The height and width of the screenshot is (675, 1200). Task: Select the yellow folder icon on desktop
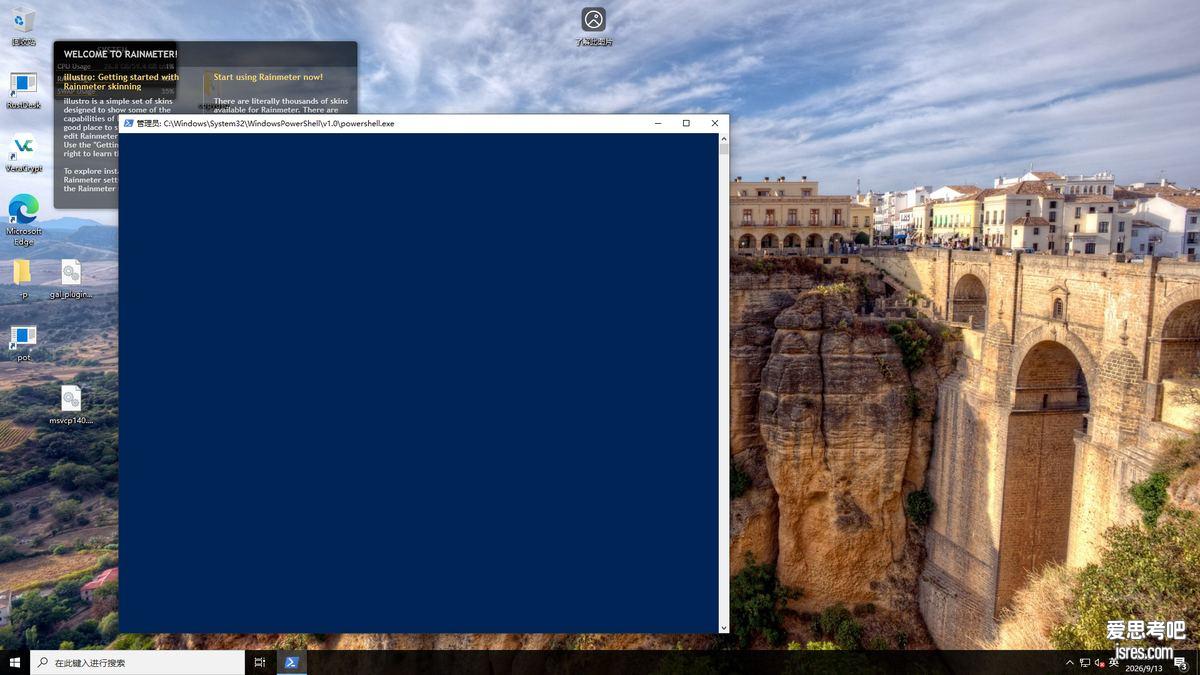(x=22, y=279)
